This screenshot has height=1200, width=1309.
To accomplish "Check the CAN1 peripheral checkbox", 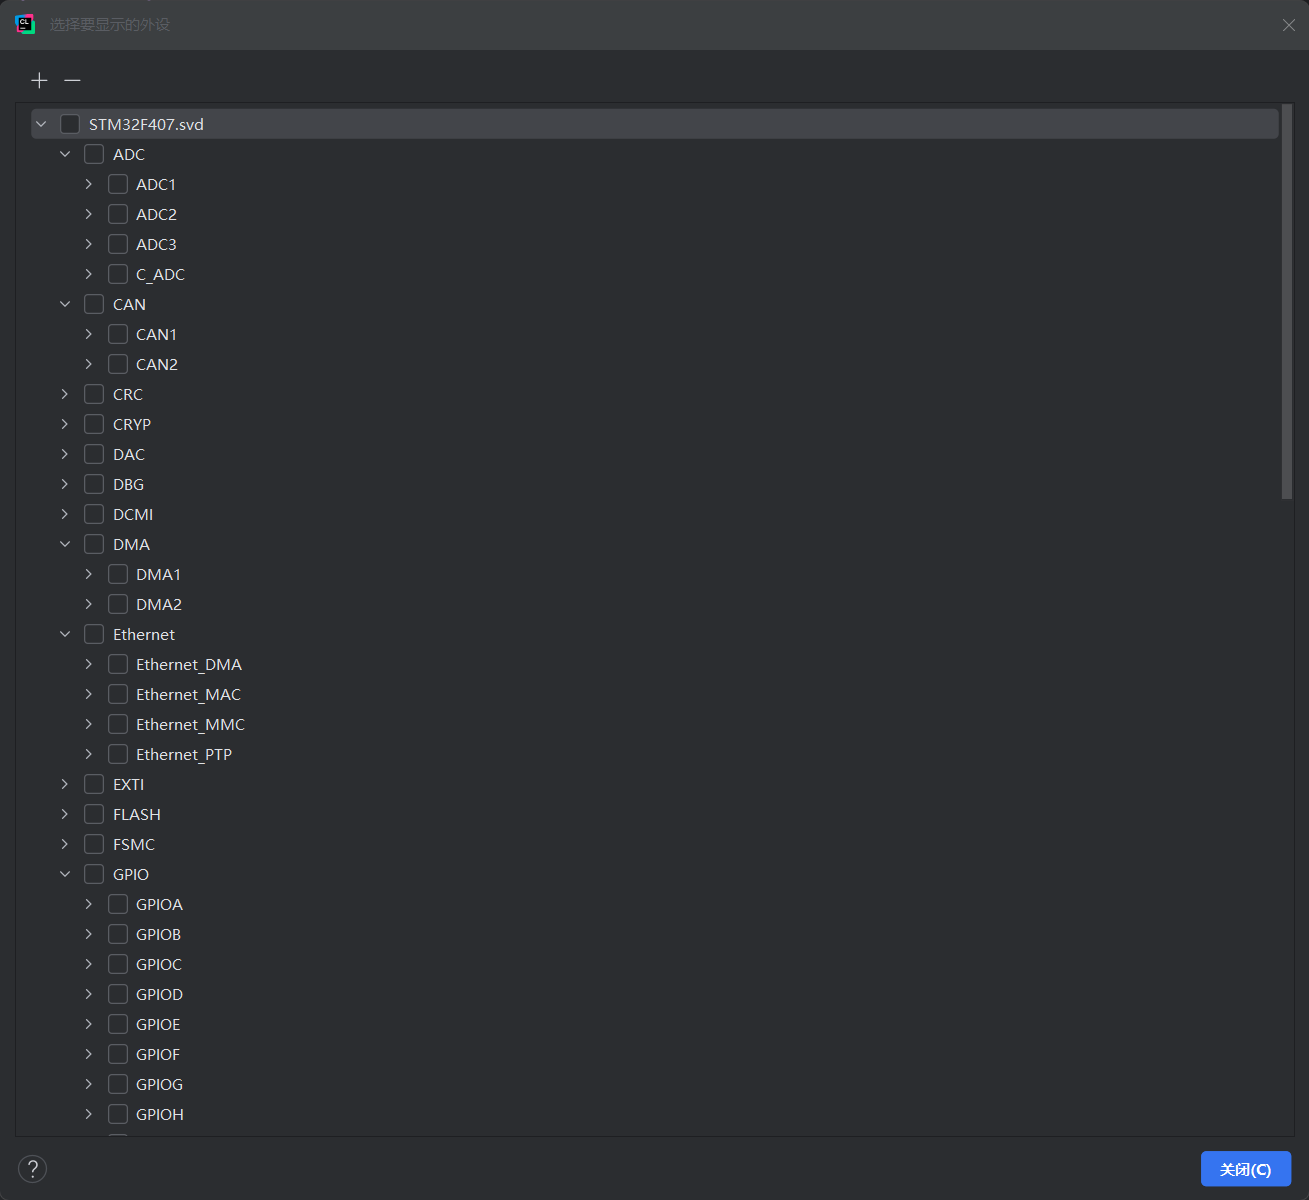I will 118,334.
